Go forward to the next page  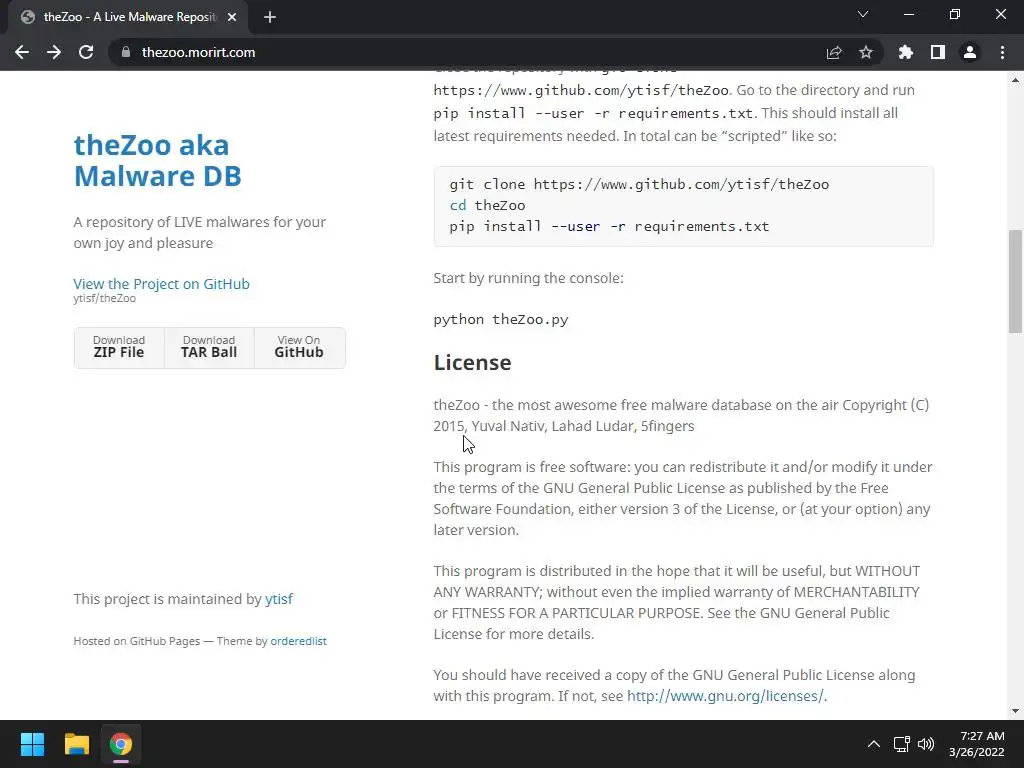click(x=54, y=52)
